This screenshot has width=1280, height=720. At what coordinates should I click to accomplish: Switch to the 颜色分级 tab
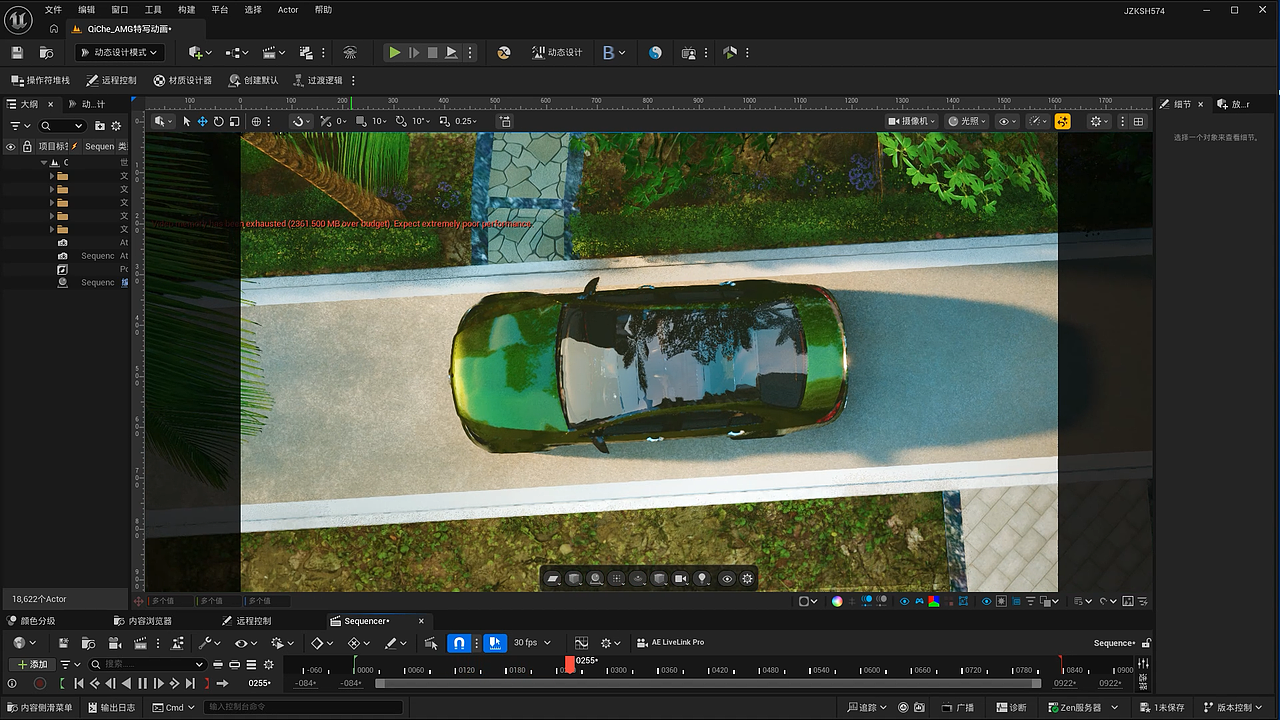point(31,621)
